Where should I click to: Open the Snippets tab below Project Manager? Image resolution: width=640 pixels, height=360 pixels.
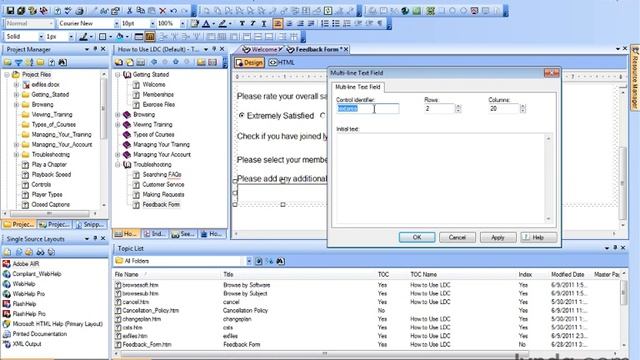[x=90, y=224]
